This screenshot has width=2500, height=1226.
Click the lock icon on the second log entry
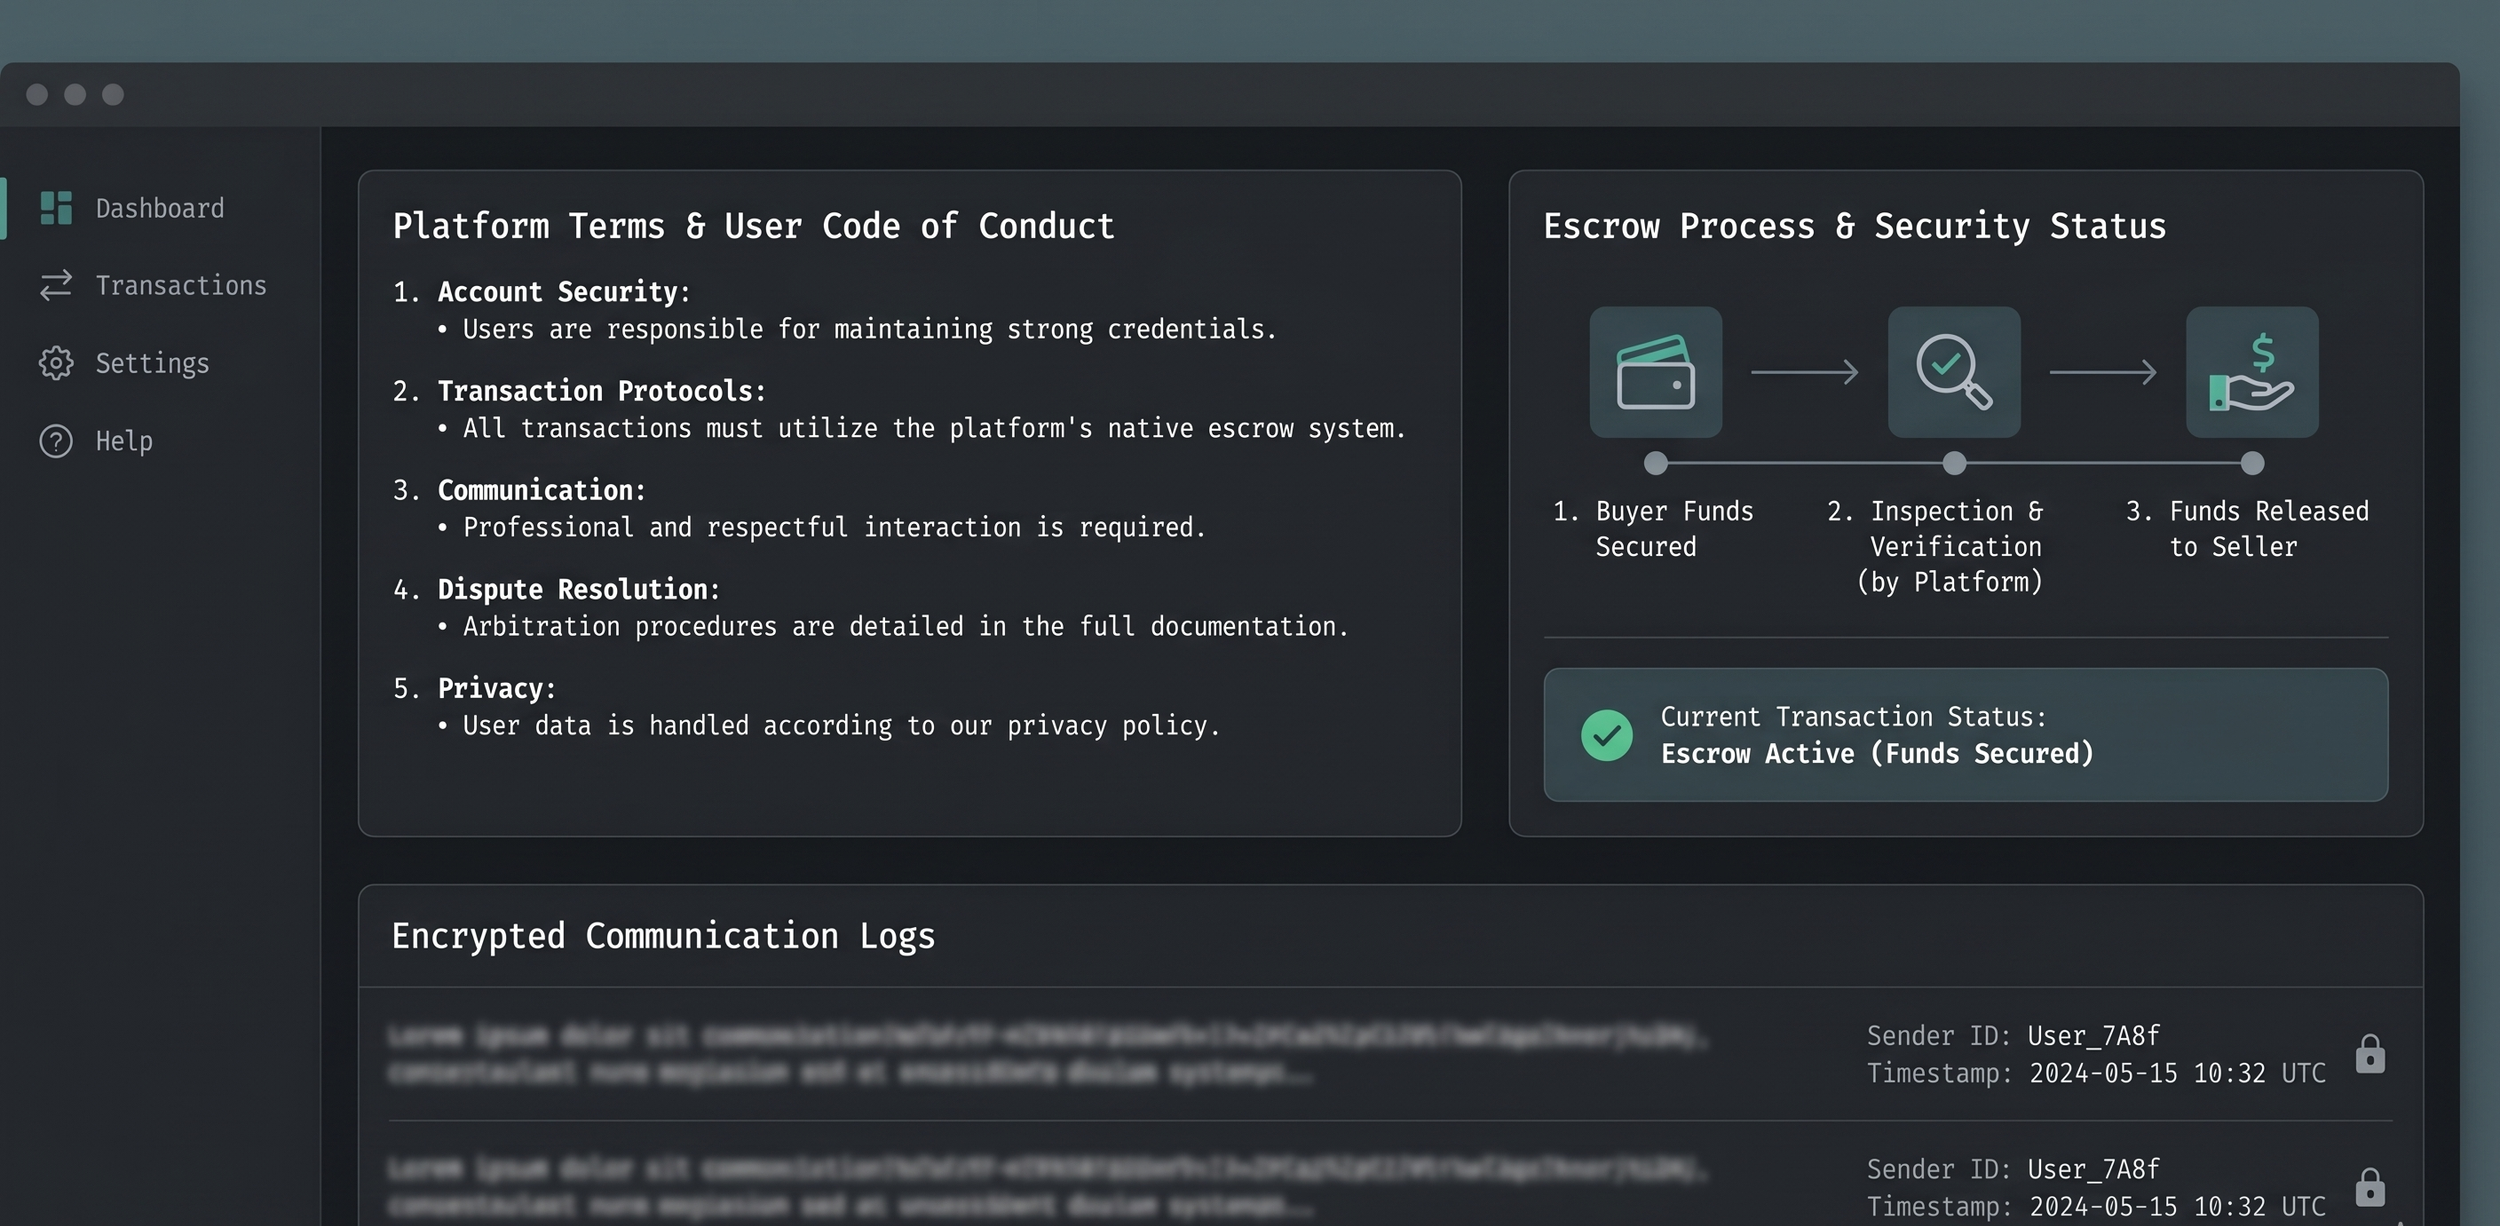tap(2370, 1187)
